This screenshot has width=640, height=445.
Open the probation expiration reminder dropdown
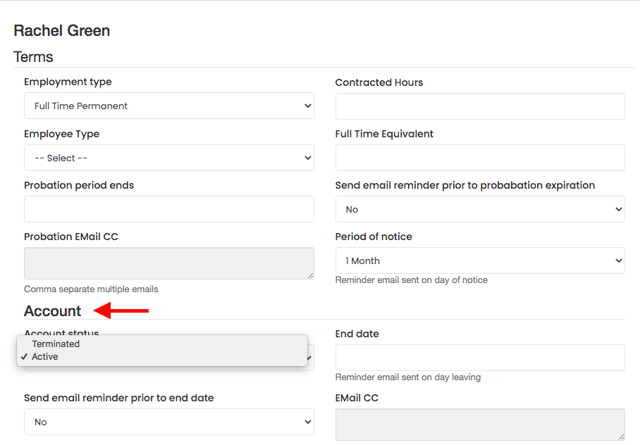(479, 210)
